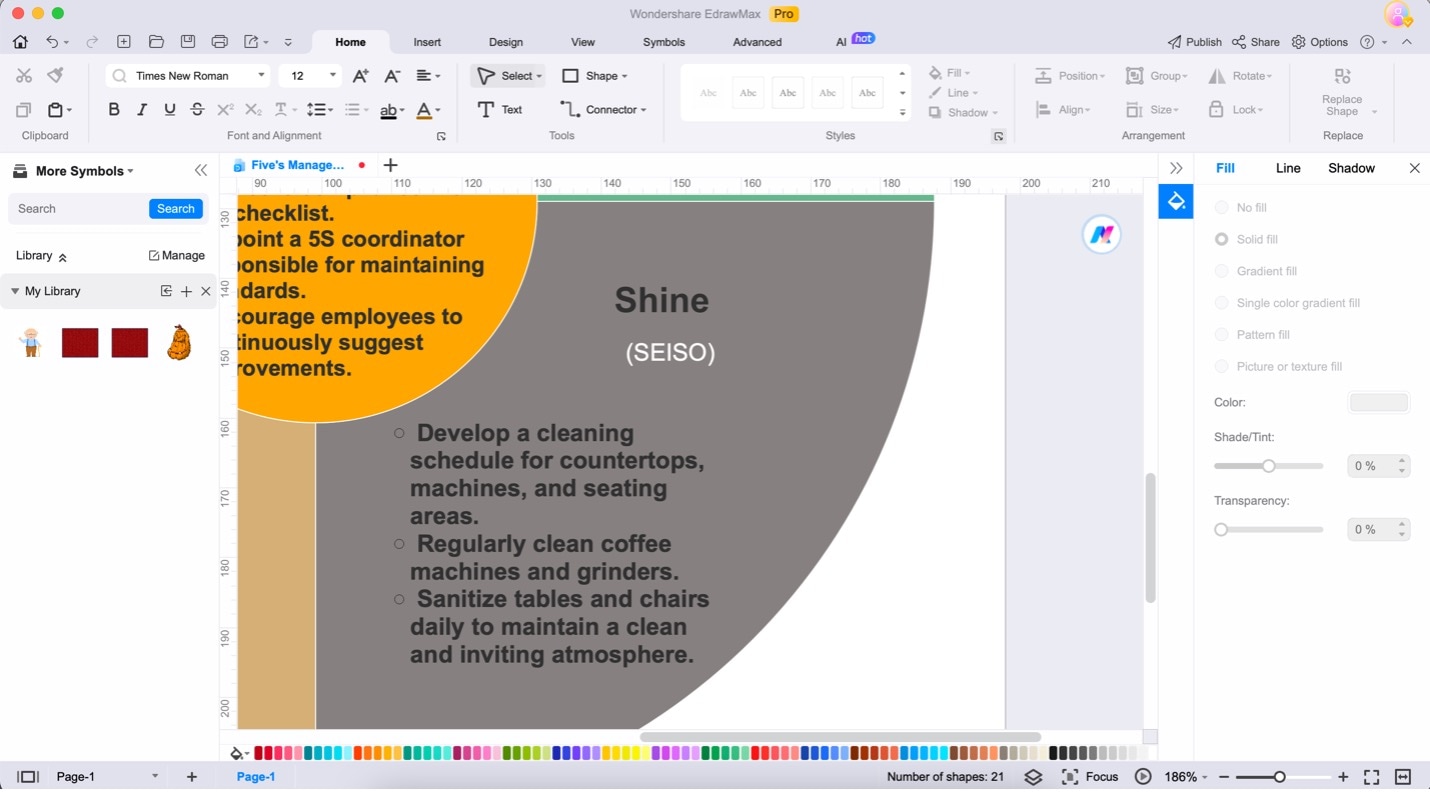Open the Page-1 selector dropdown

155,777
